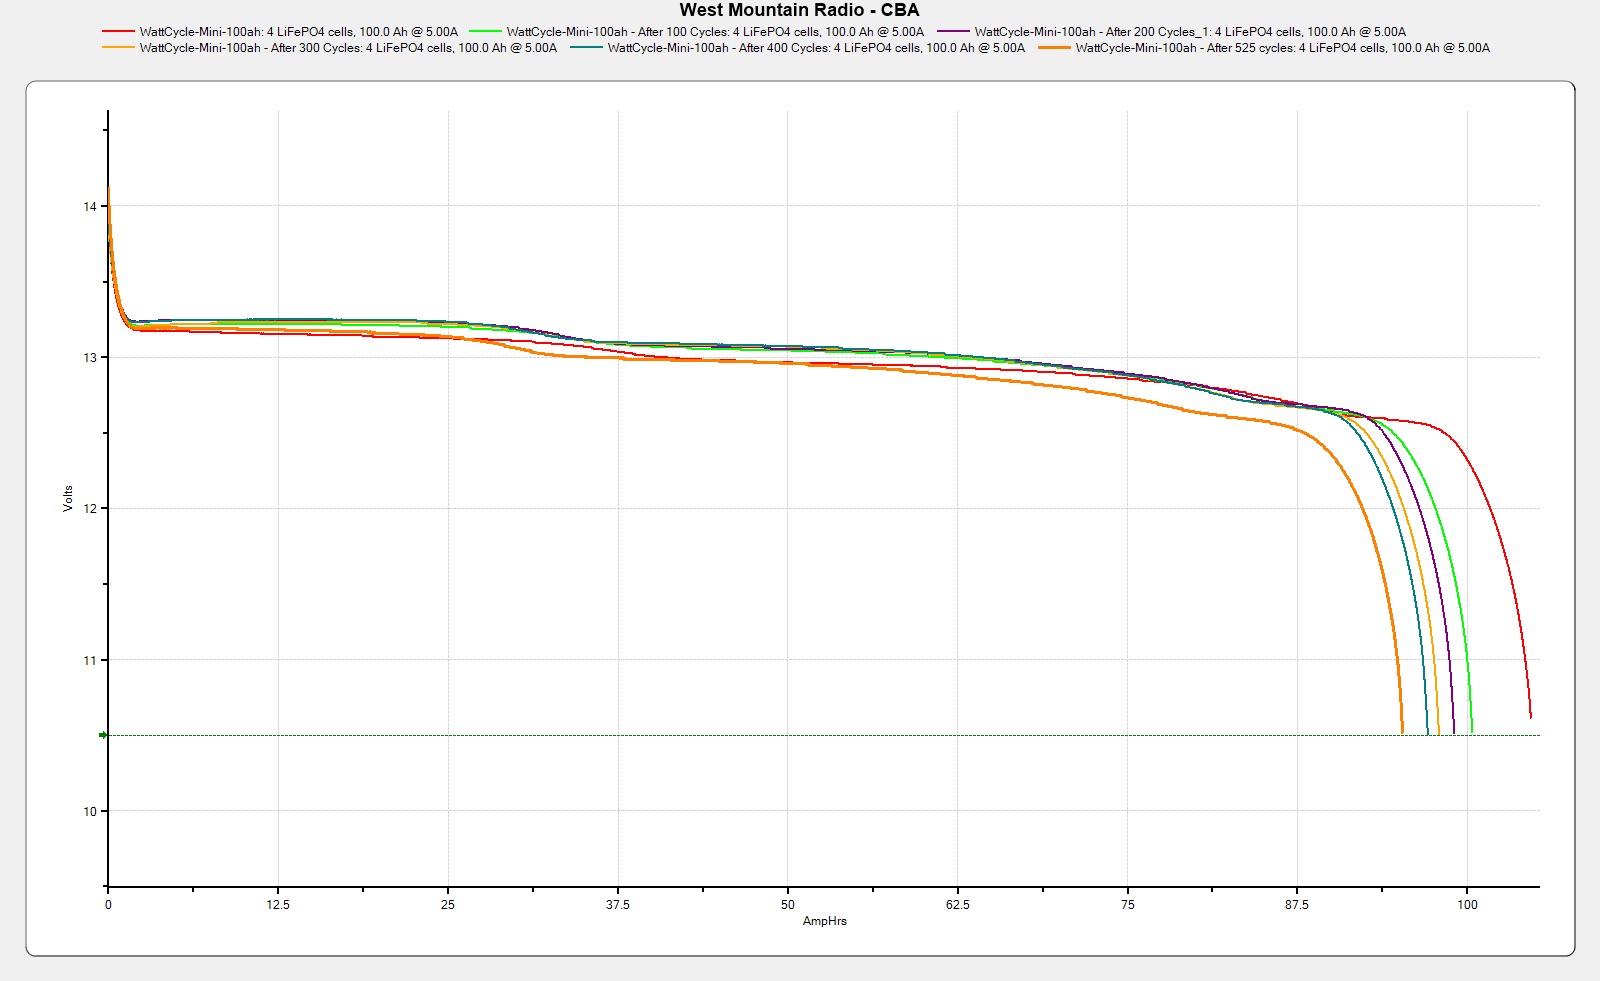Select the purple legend swatch for After 200 Cycles_1
This screenshot has width=1600, height=981.
(953, 32)
